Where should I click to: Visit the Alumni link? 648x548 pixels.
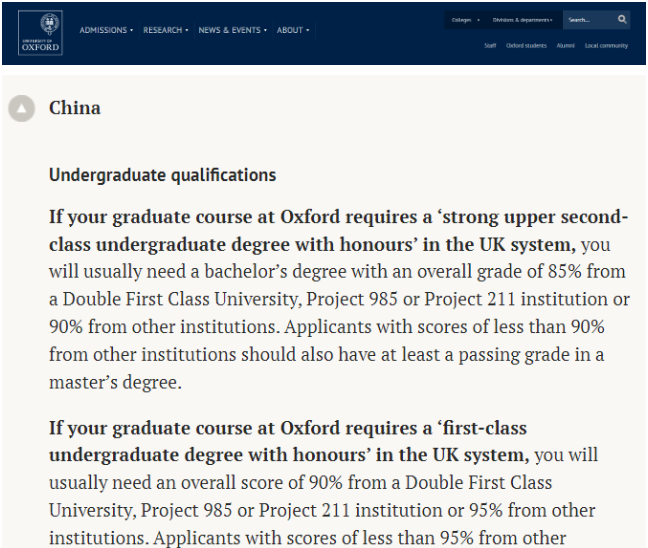pyautogui.click(x=565, y=45)
